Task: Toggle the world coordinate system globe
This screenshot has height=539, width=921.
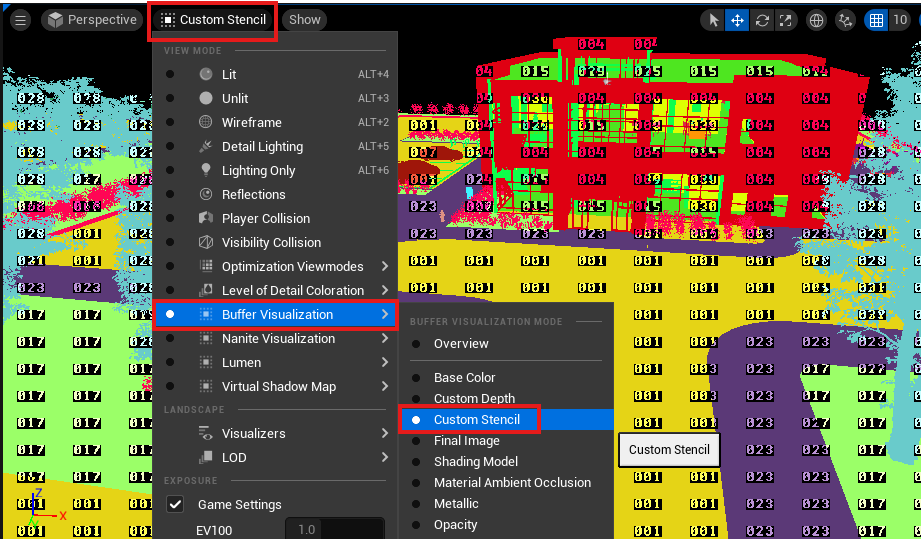Action: tap(817, 20)
